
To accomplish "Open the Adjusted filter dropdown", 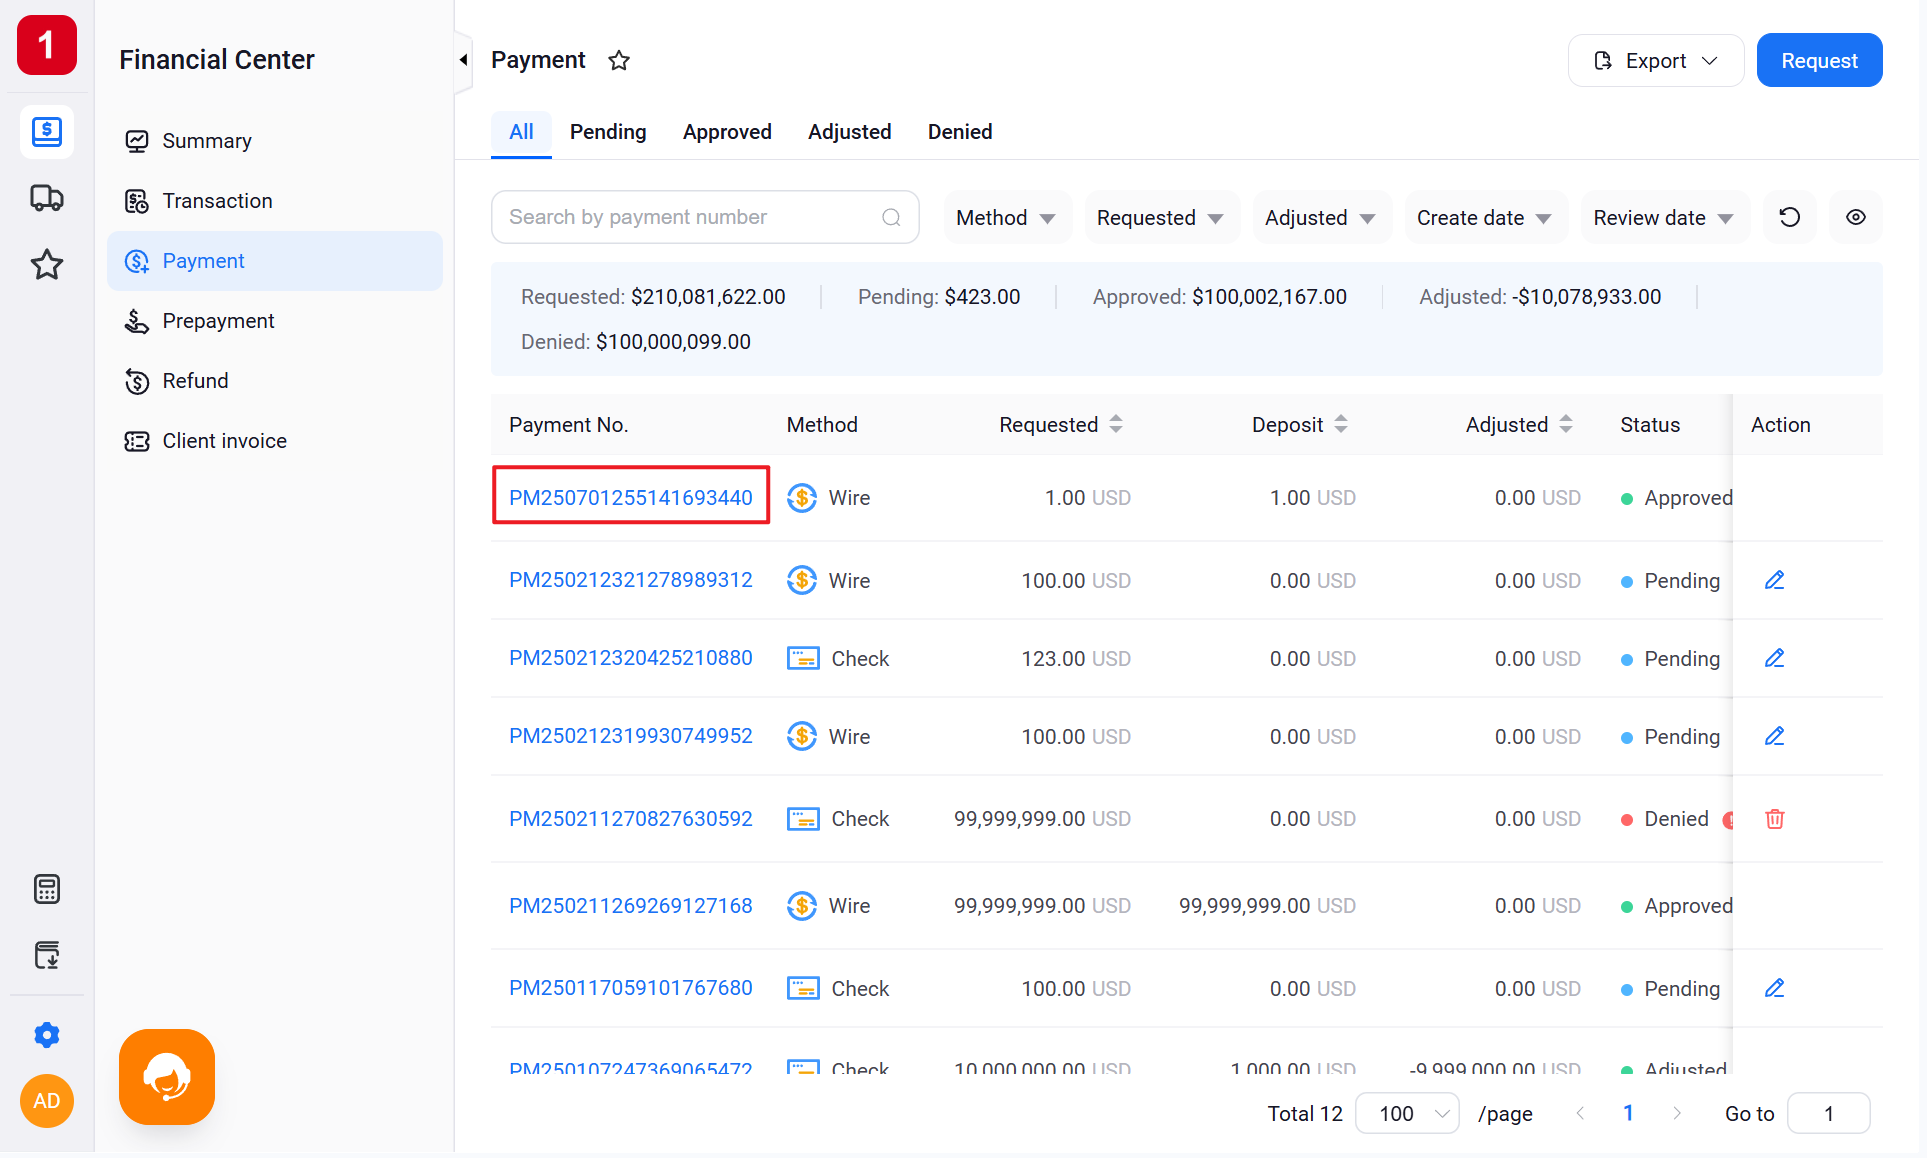I will (x=1321, y=218).
